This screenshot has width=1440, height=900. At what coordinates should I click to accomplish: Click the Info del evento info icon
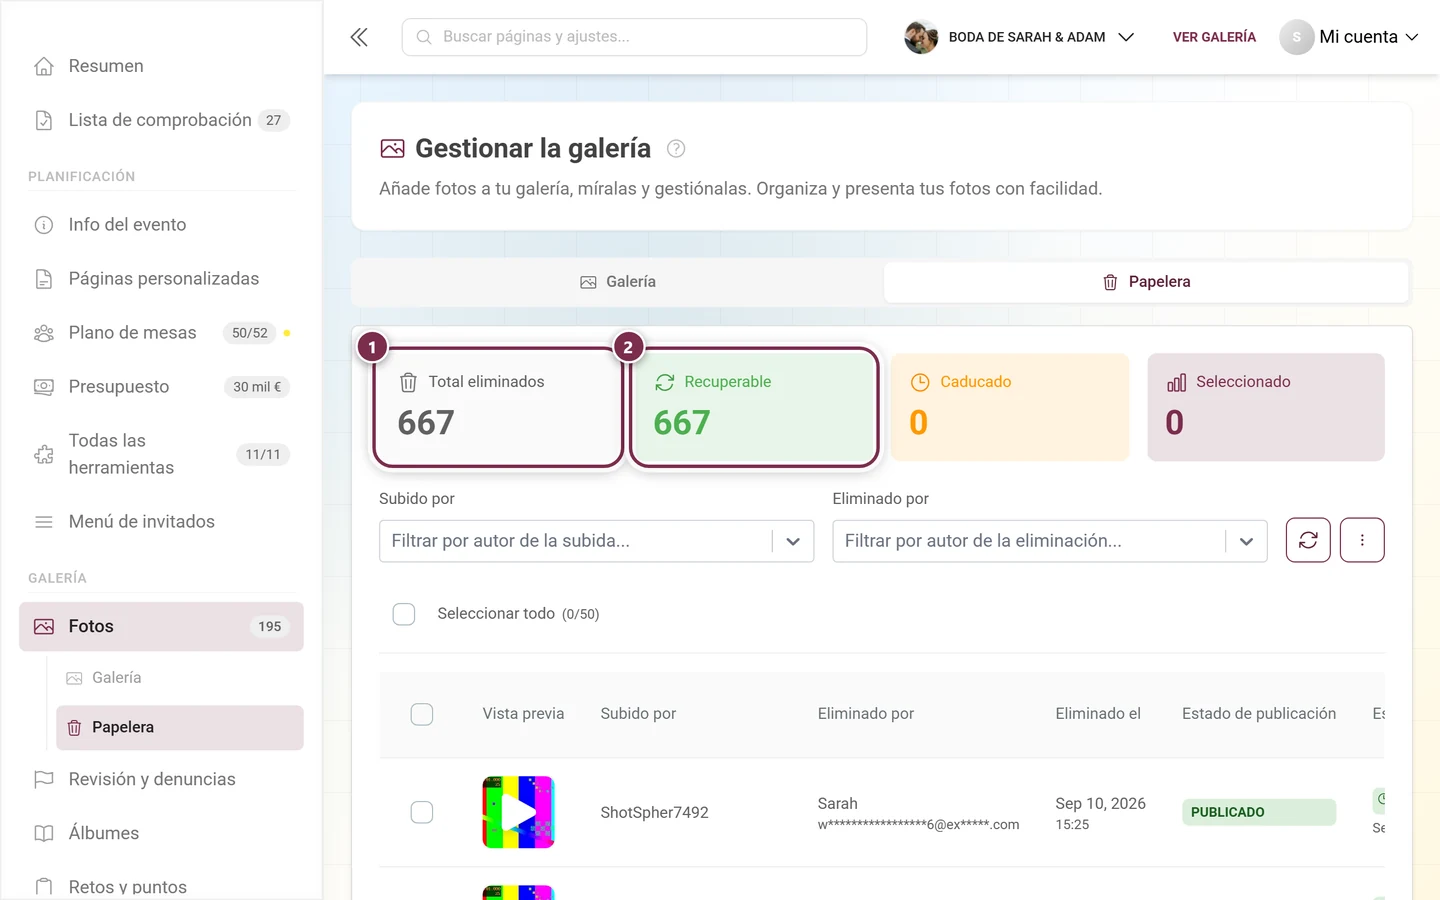point(44,225)
